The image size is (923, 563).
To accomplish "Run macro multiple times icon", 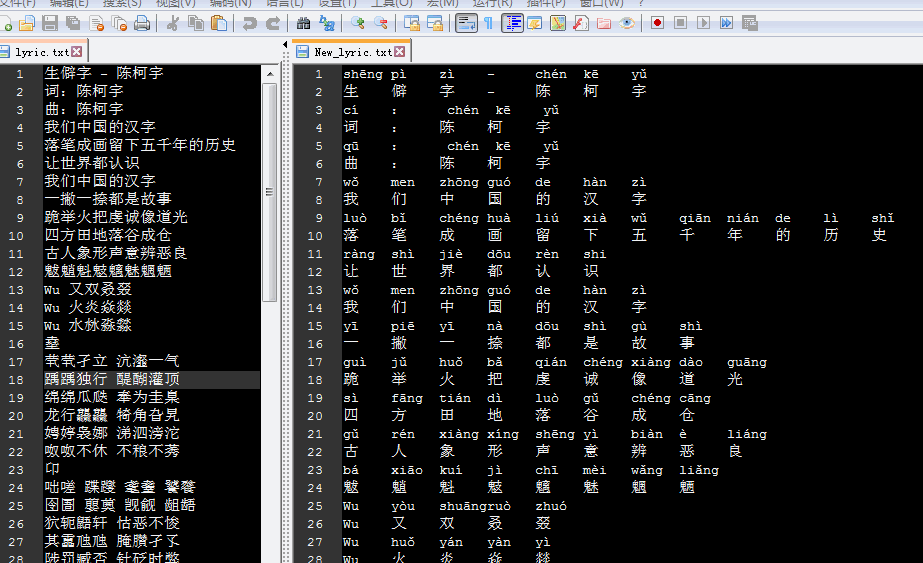I will tap(726, 24).
